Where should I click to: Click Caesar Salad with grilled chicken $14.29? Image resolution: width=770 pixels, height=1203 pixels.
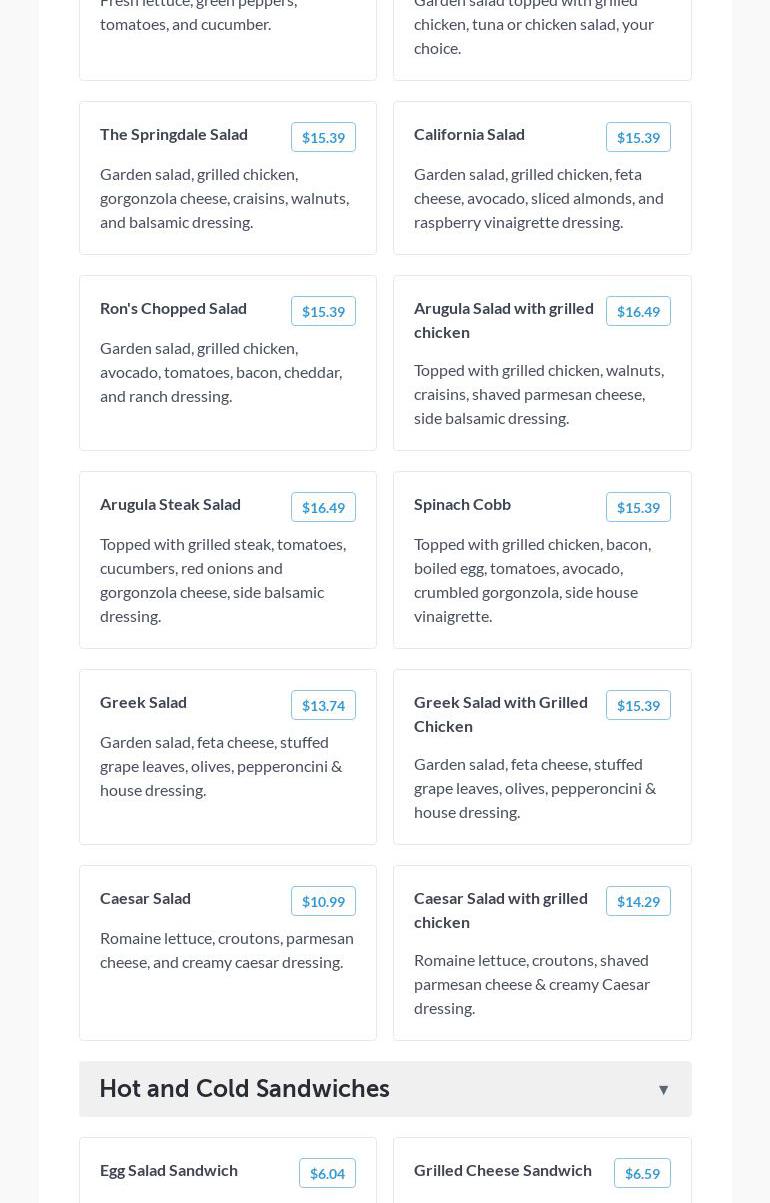click(638, 902)
